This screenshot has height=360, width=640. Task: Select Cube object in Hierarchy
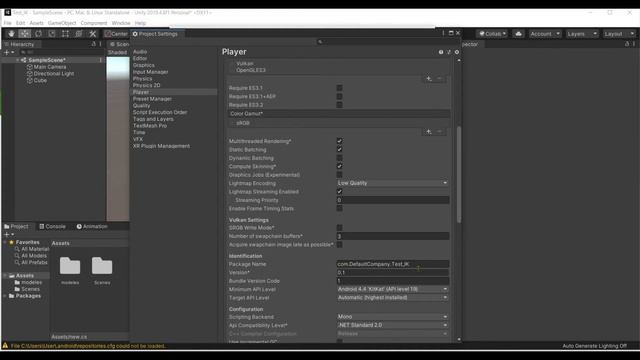(40, 80)
